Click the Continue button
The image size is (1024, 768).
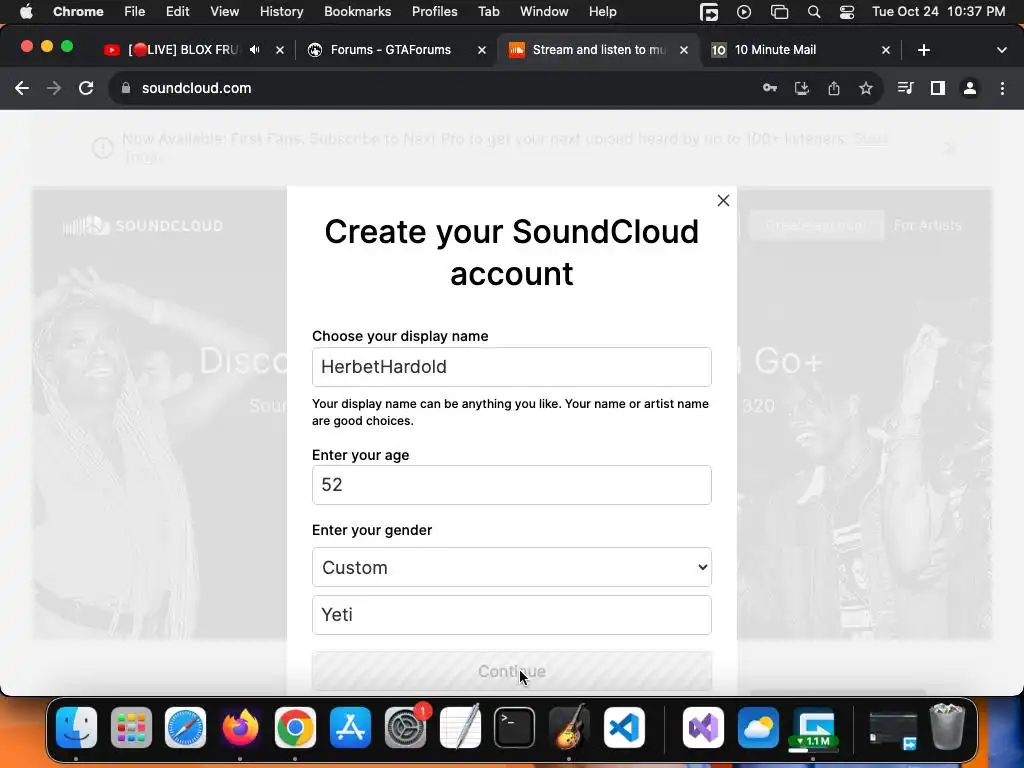point(511,671)
